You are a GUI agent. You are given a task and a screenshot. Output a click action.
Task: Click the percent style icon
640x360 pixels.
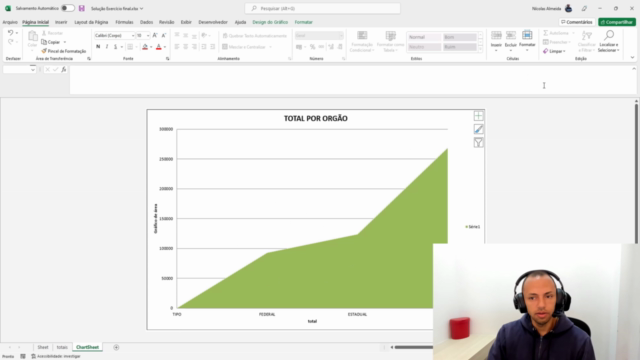pos(312,47)
